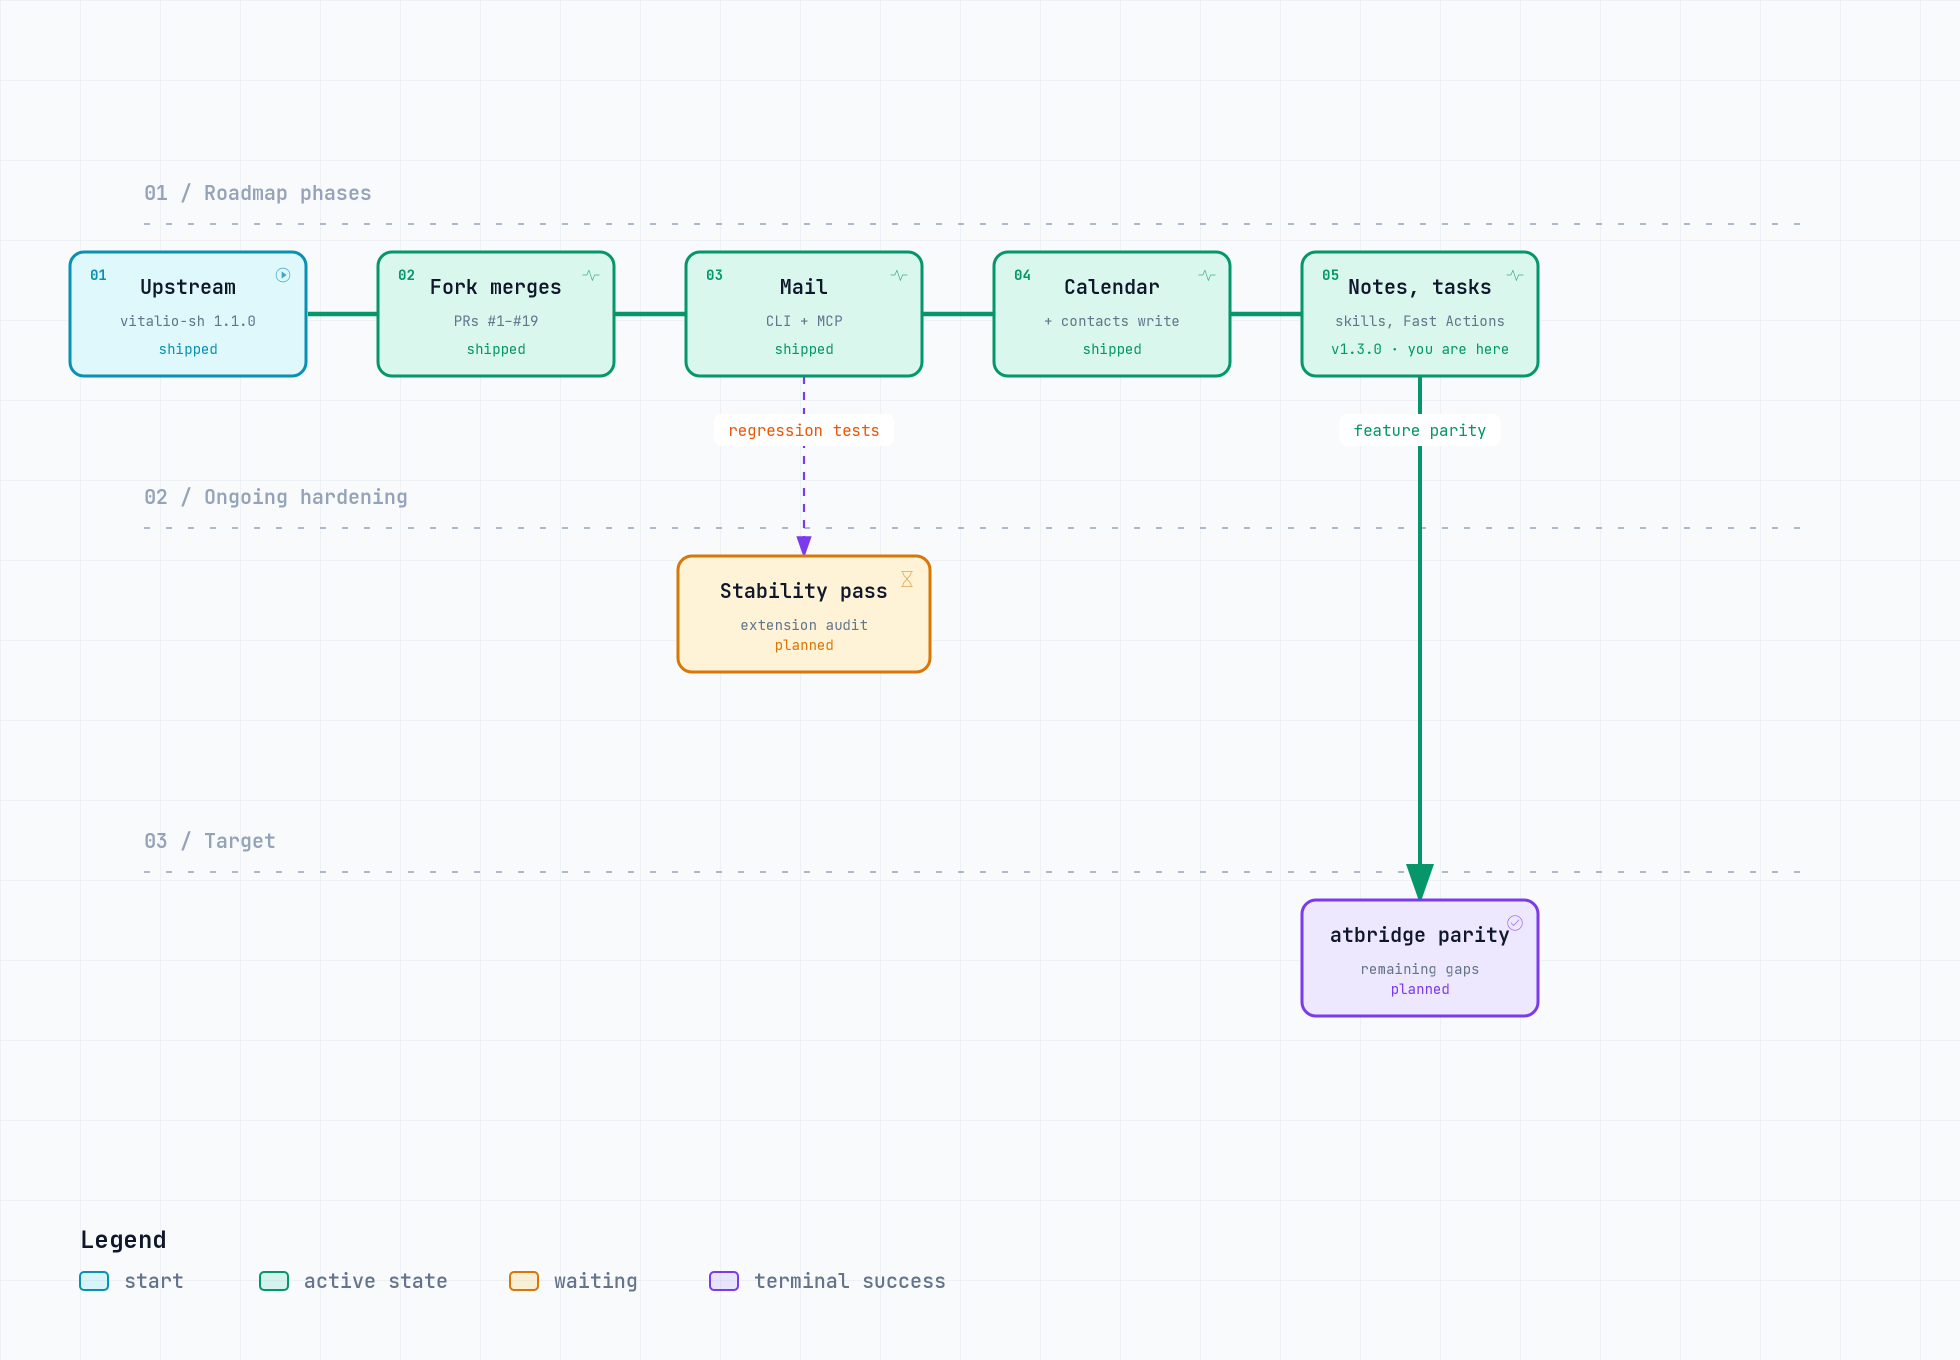Screen dimensions: 1960x1360
Task: Click the shipped status under Calendar
Action: (1112, 349)
